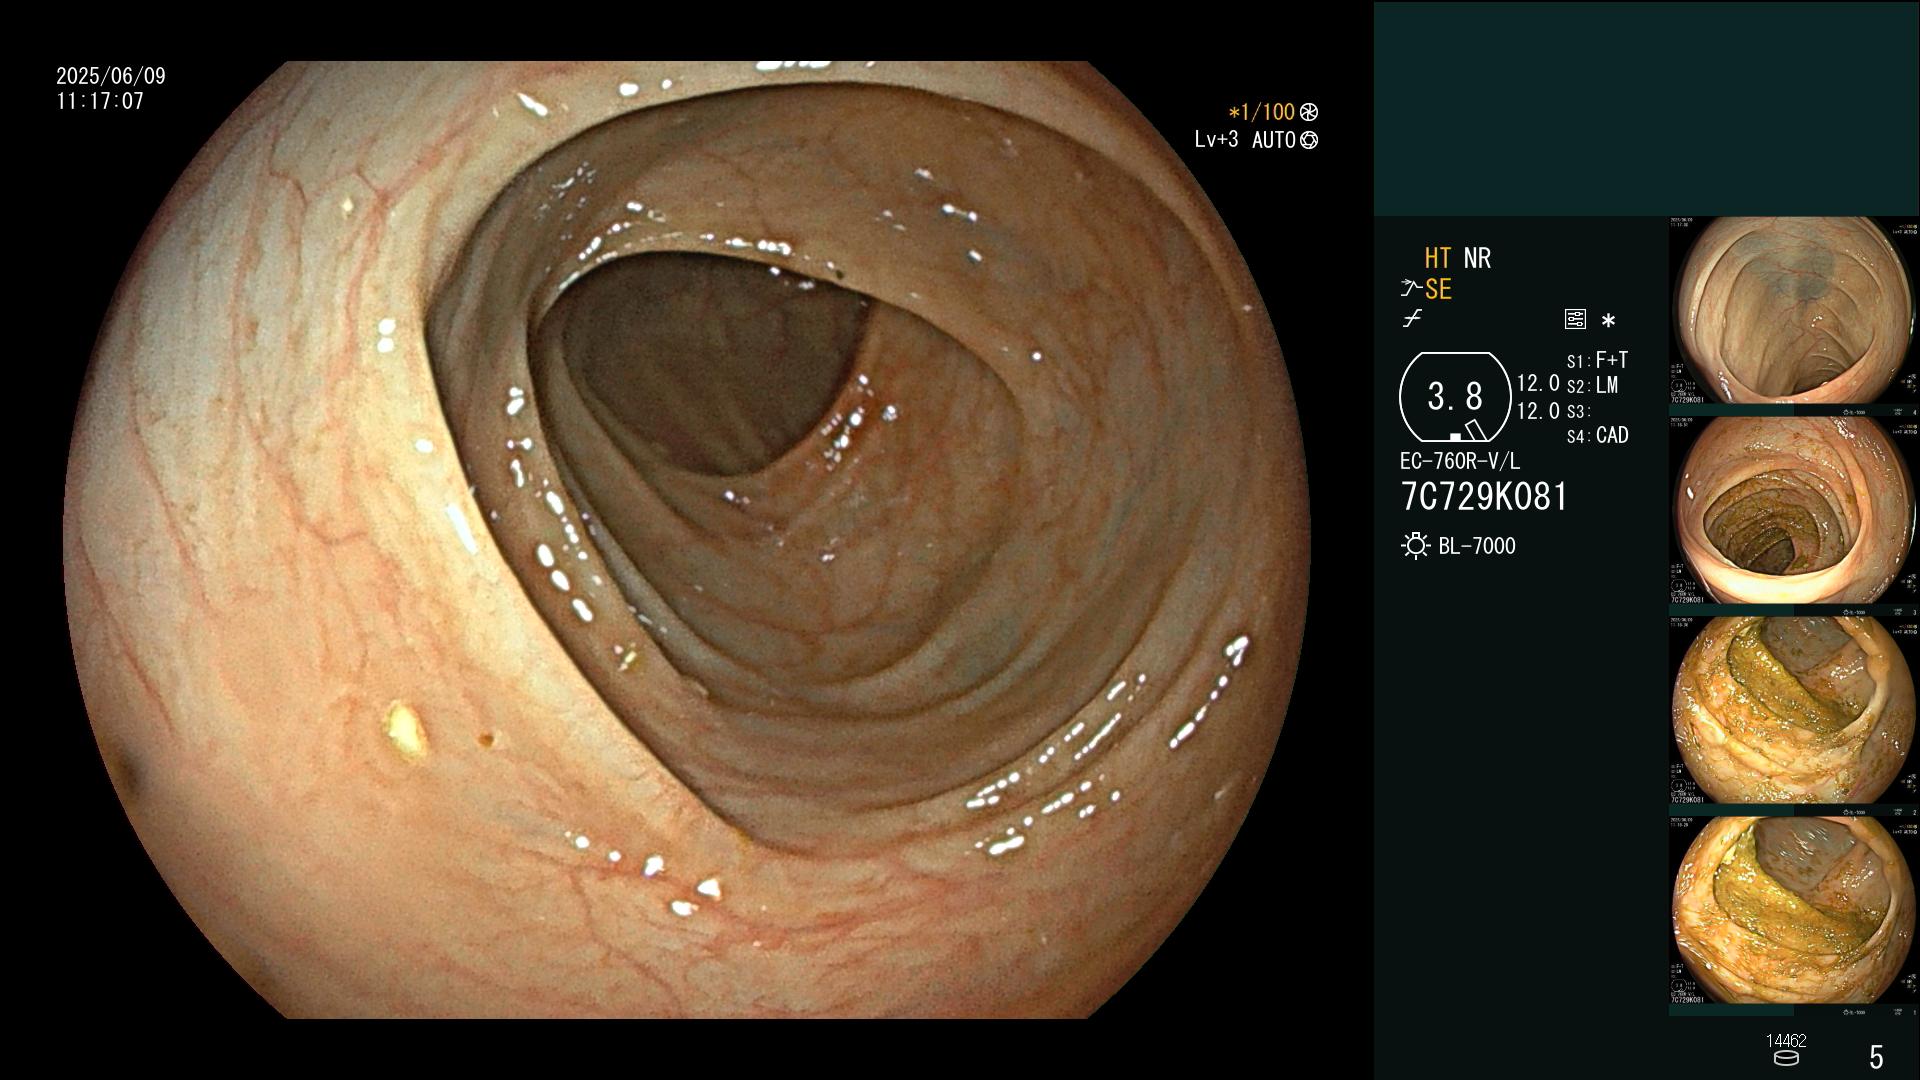Click the shutter speed value *1/100
The image size is (1920, 1080).
[x=1261, y=112]
